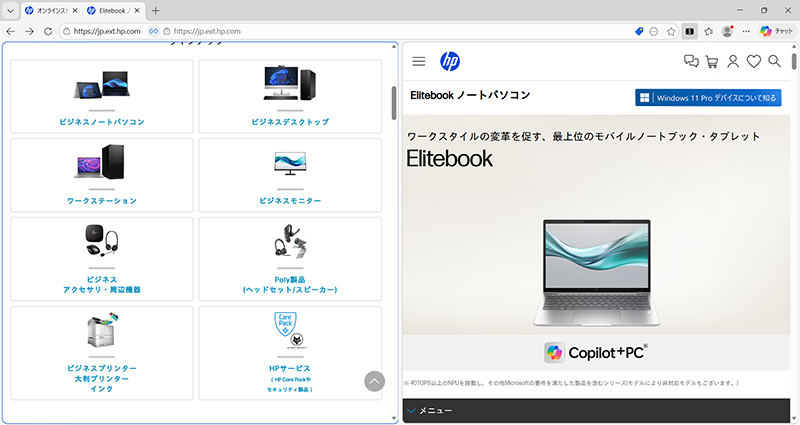Click the round back-to-top arrow button

click(x=374, y=381)
